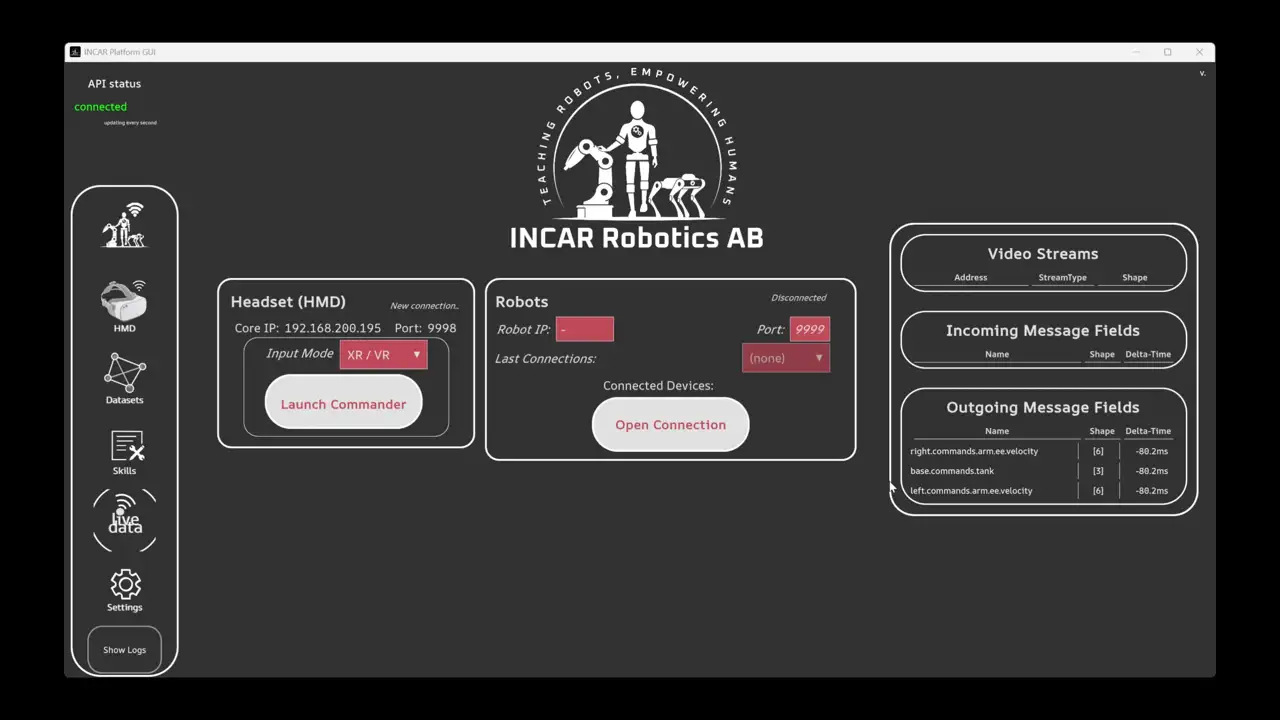Image resolution: width=1280 pixels, height=720 pixels.
Task: Click the Video Streams 'Shape' column header
Action: point(1135,278)
